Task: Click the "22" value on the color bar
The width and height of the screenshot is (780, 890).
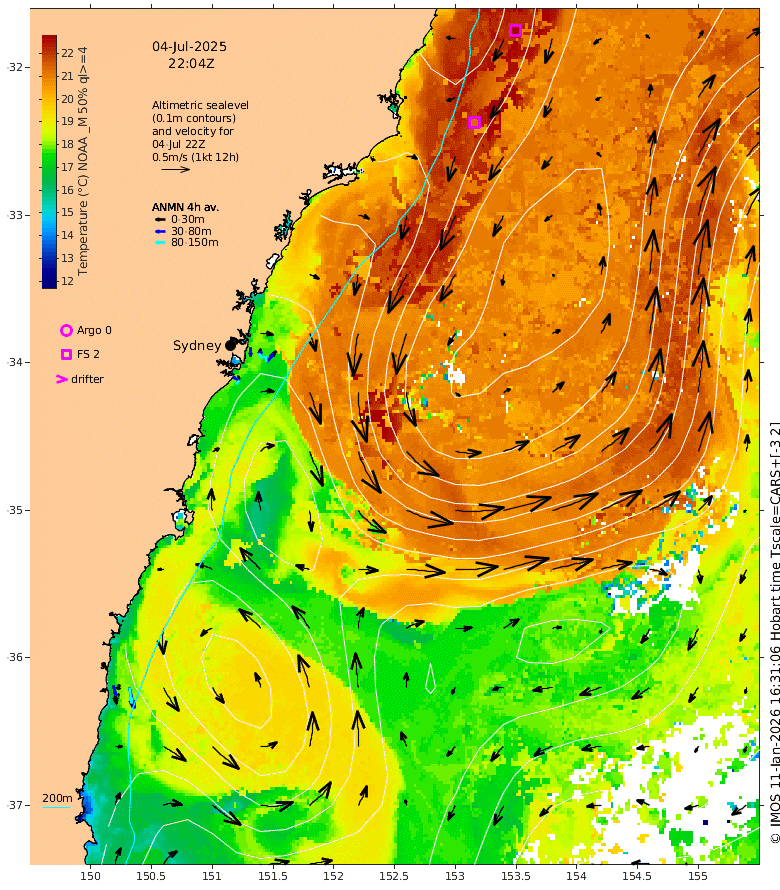Action: (68, 53)
